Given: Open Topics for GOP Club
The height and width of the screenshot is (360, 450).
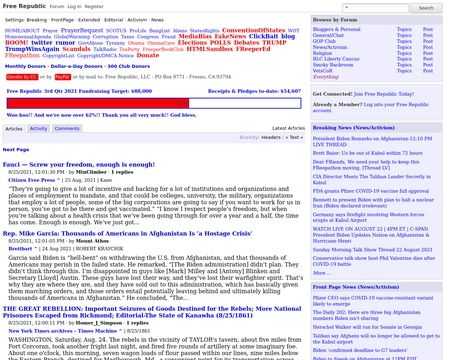Looking at the screenshot, I should pos(404,41).
